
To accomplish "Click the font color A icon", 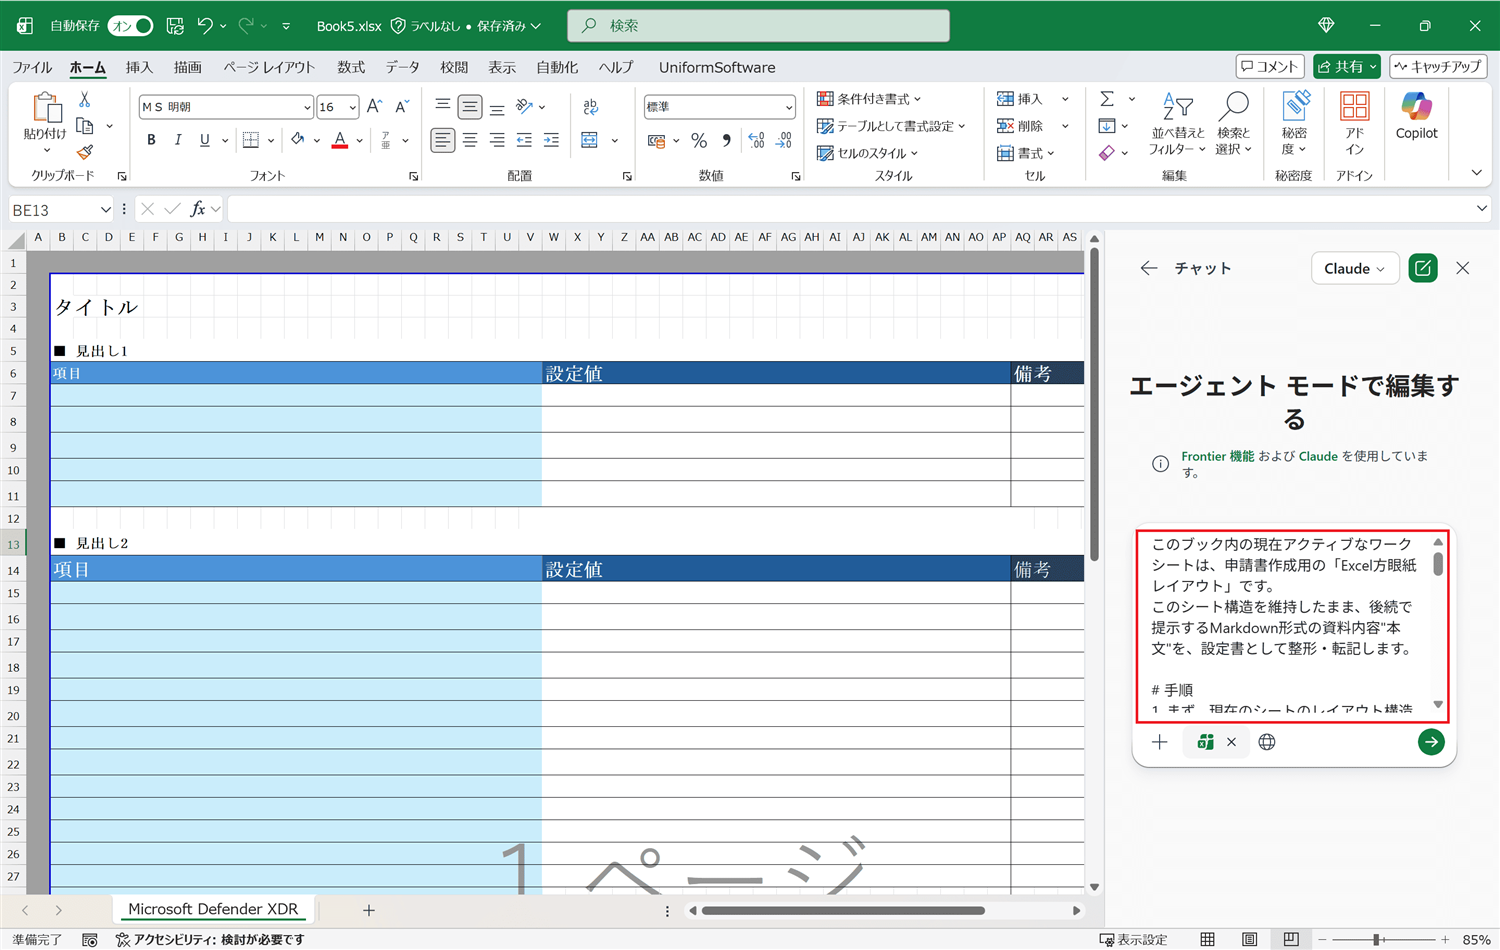I will pyautogui.click(x=340, y=140).
